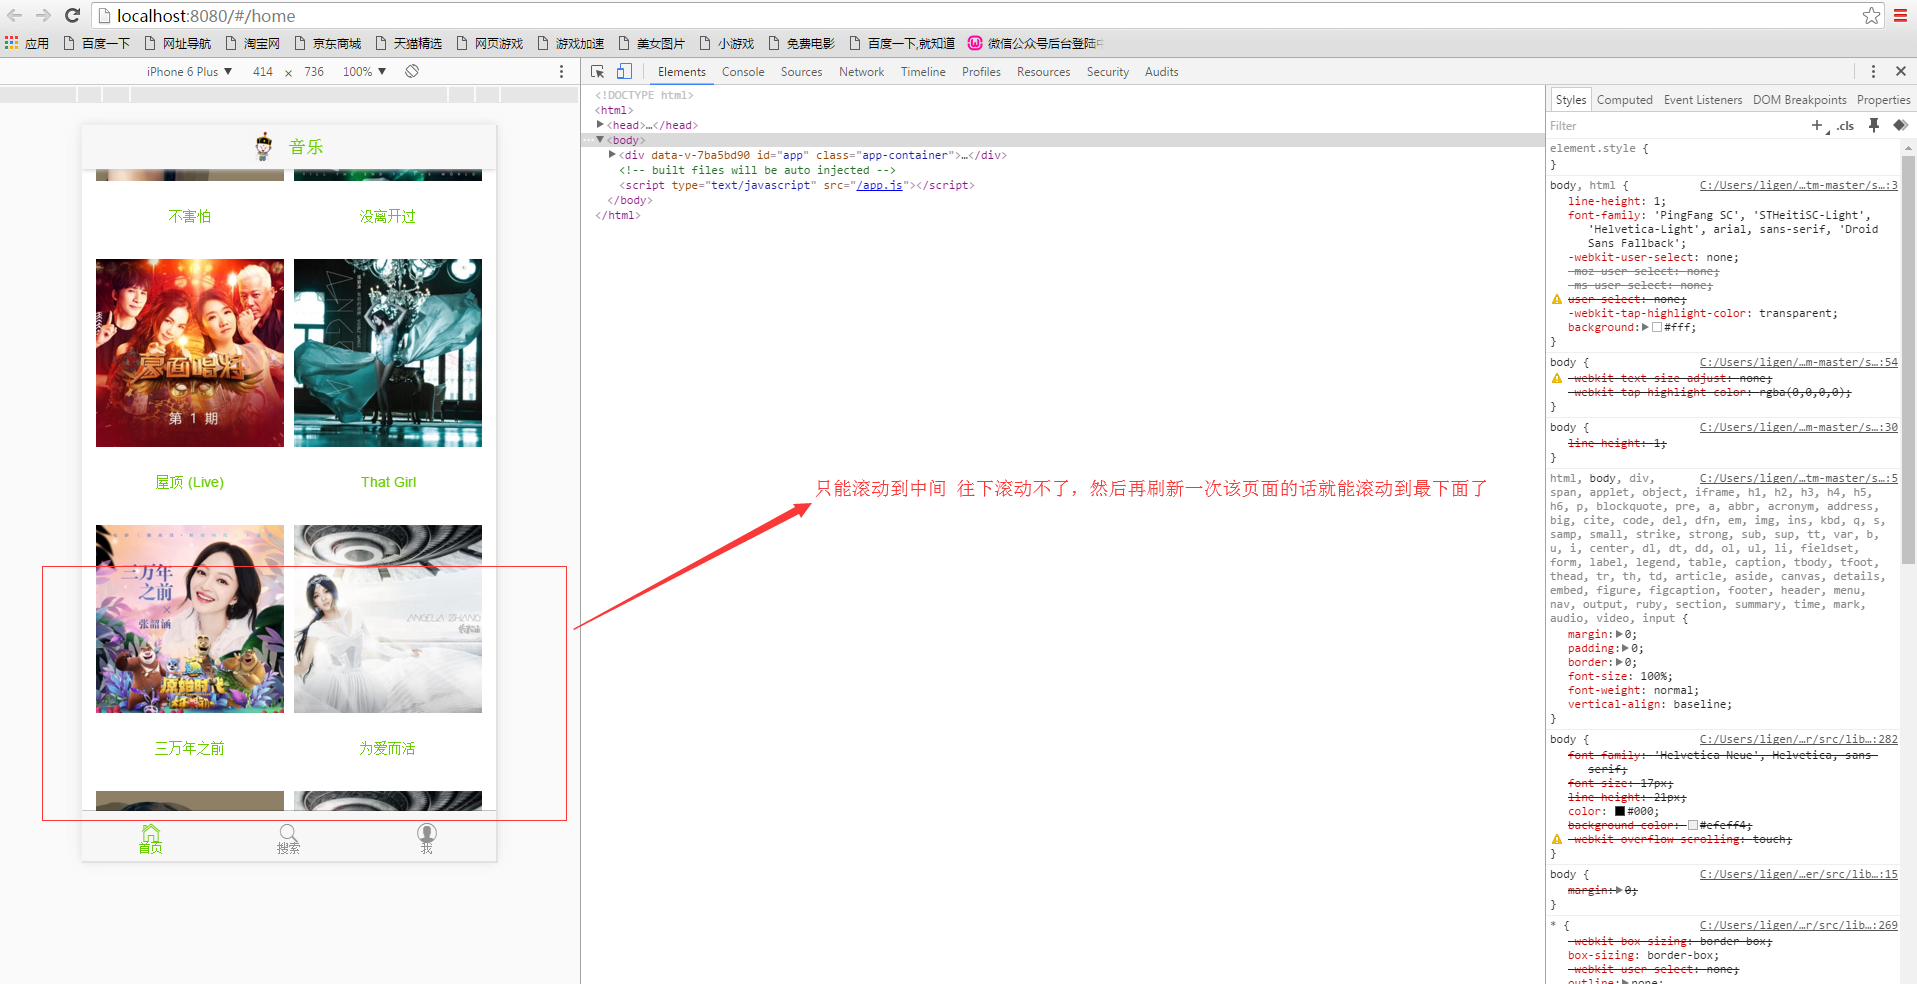Close the DevTools panel

coord(1901,72)
